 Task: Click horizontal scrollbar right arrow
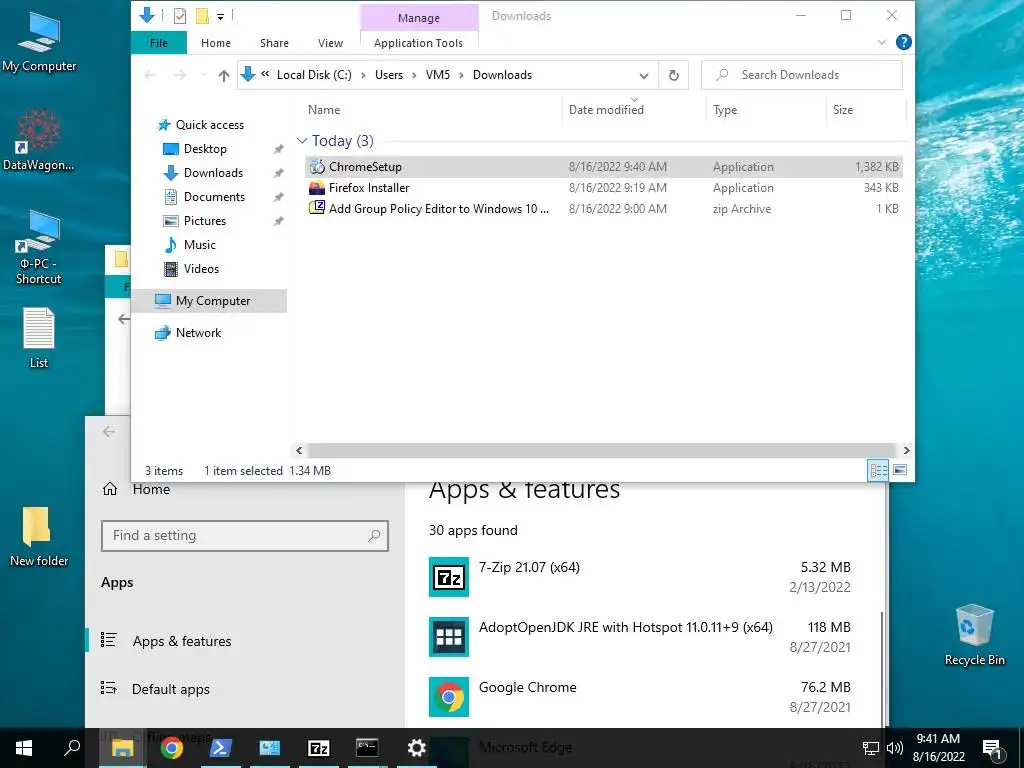pyautogui.click(x=906, y=451)
